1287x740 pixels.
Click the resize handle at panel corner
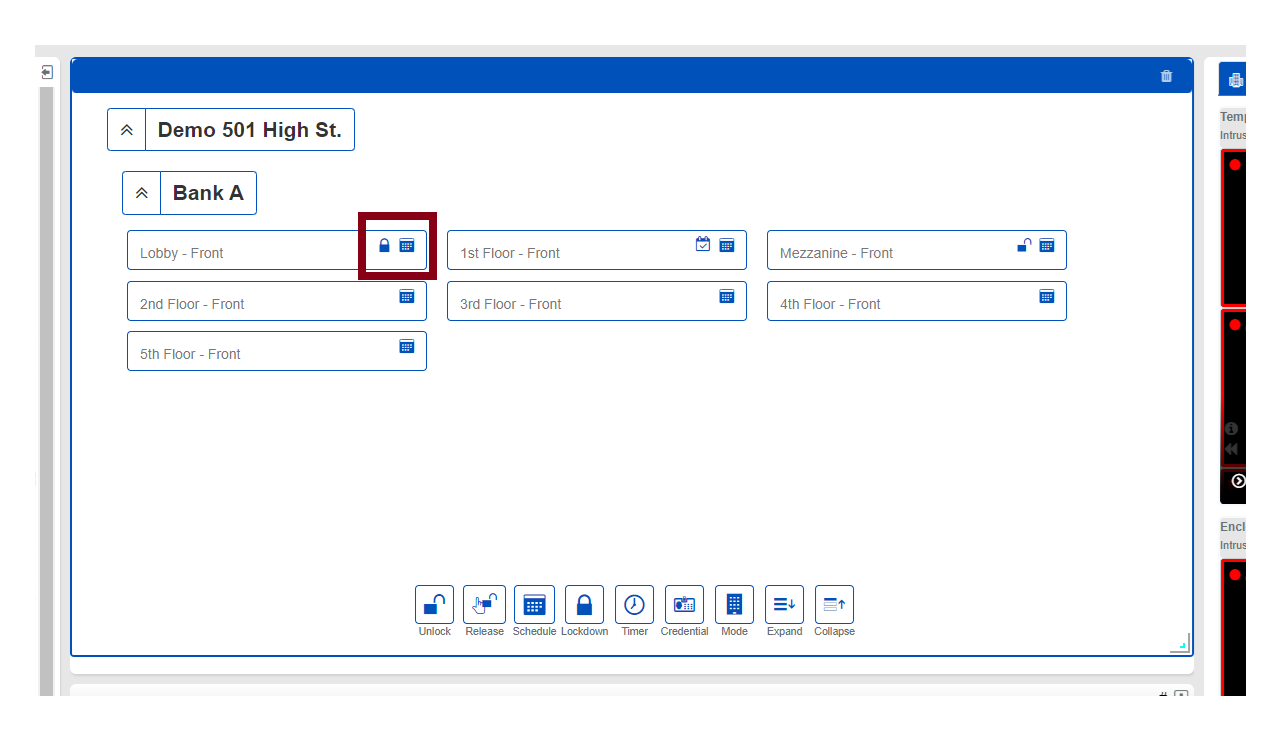pyautogui.click(x=1181, y=644)
